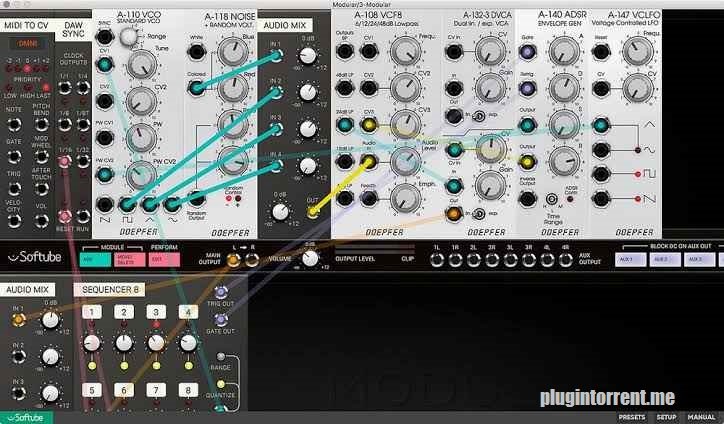Click the Random Output jack on A-118 NOISE
Screen dimensions: 724x424
pyautogui.click(x=197, y=199)
